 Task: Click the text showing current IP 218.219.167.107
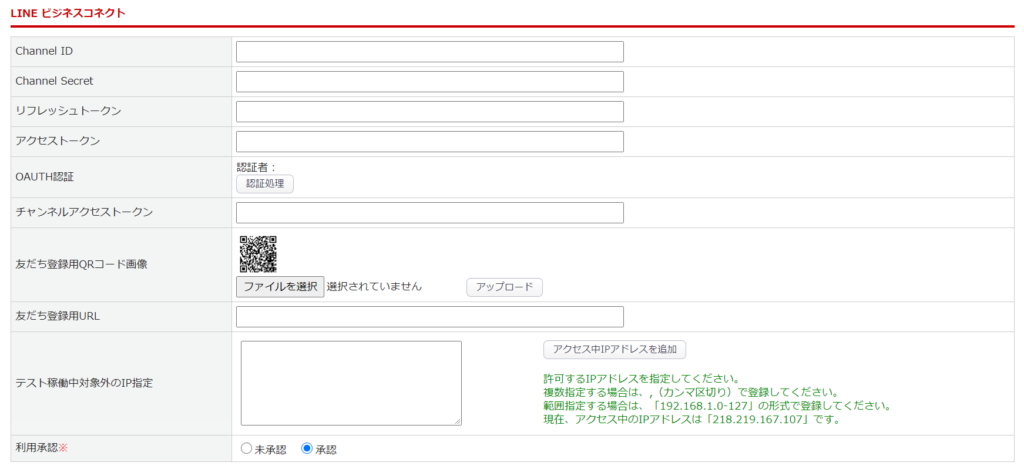691,419
